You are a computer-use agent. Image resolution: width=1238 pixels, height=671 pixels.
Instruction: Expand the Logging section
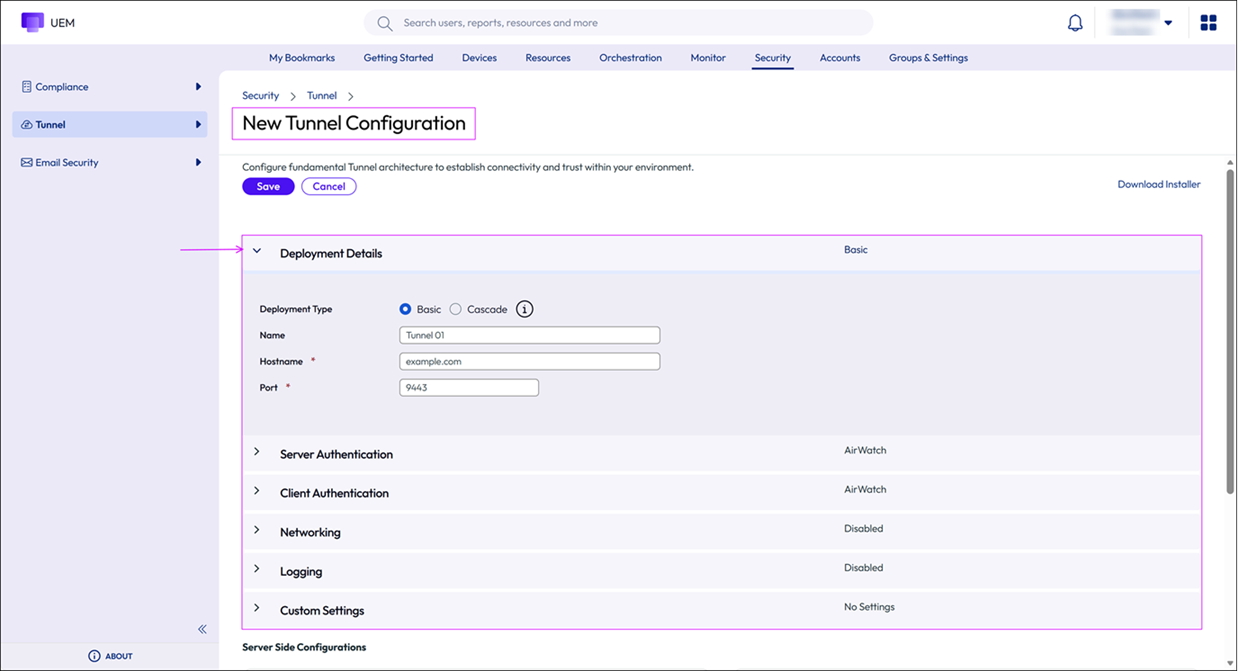pos(257,570)
